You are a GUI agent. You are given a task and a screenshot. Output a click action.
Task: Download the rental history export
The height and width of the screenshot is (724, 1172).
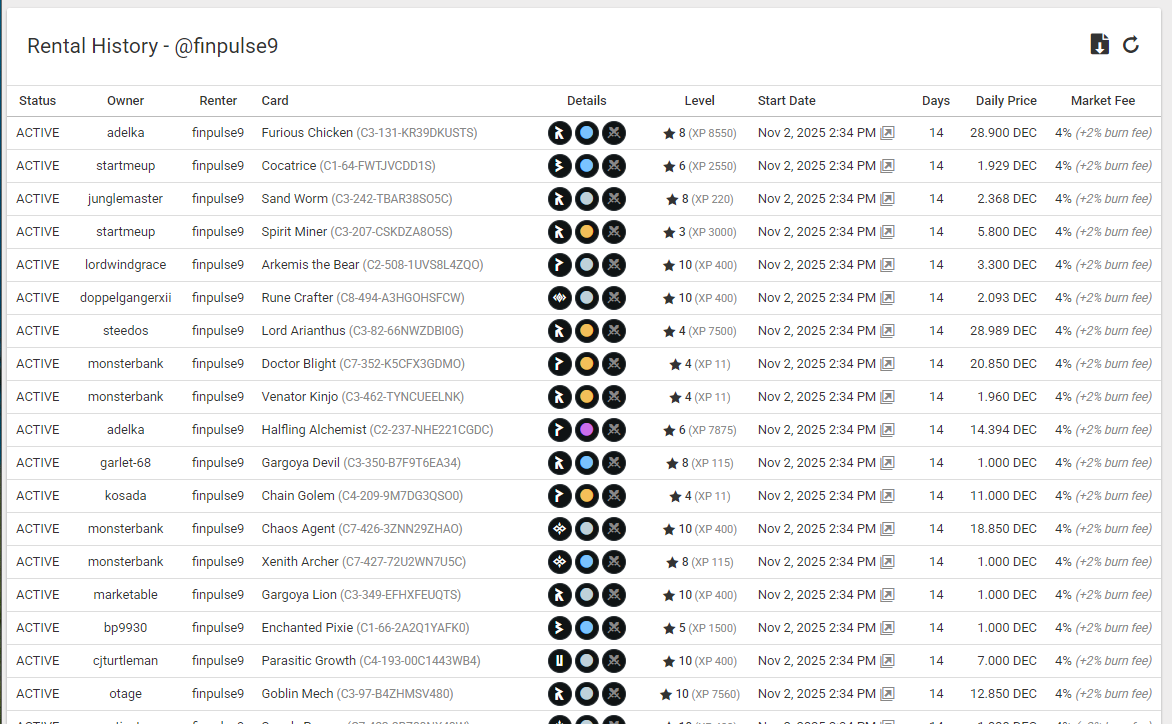tap(1099, 45)
